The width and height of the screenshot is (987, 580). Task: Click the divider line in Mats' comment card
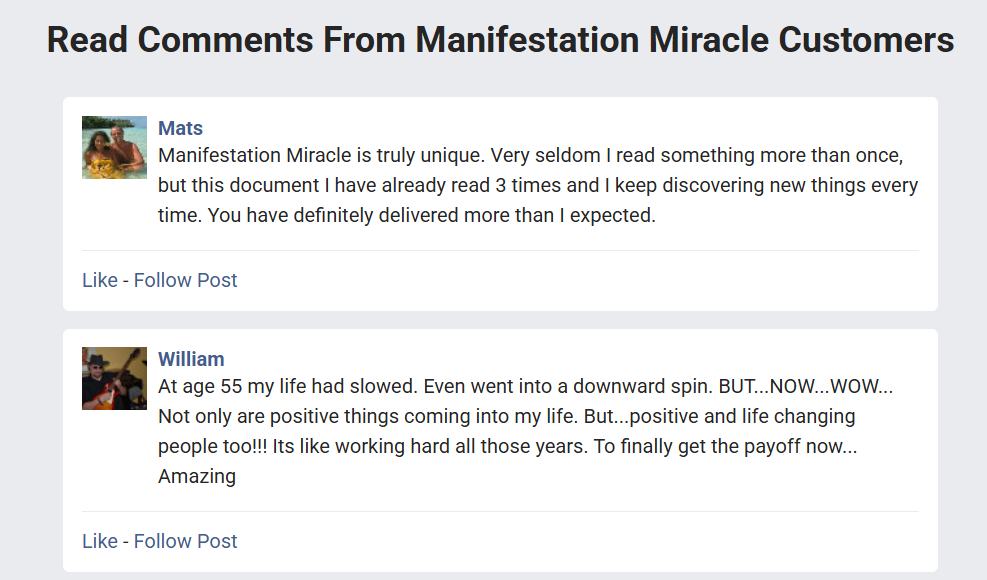pos(500,251)
